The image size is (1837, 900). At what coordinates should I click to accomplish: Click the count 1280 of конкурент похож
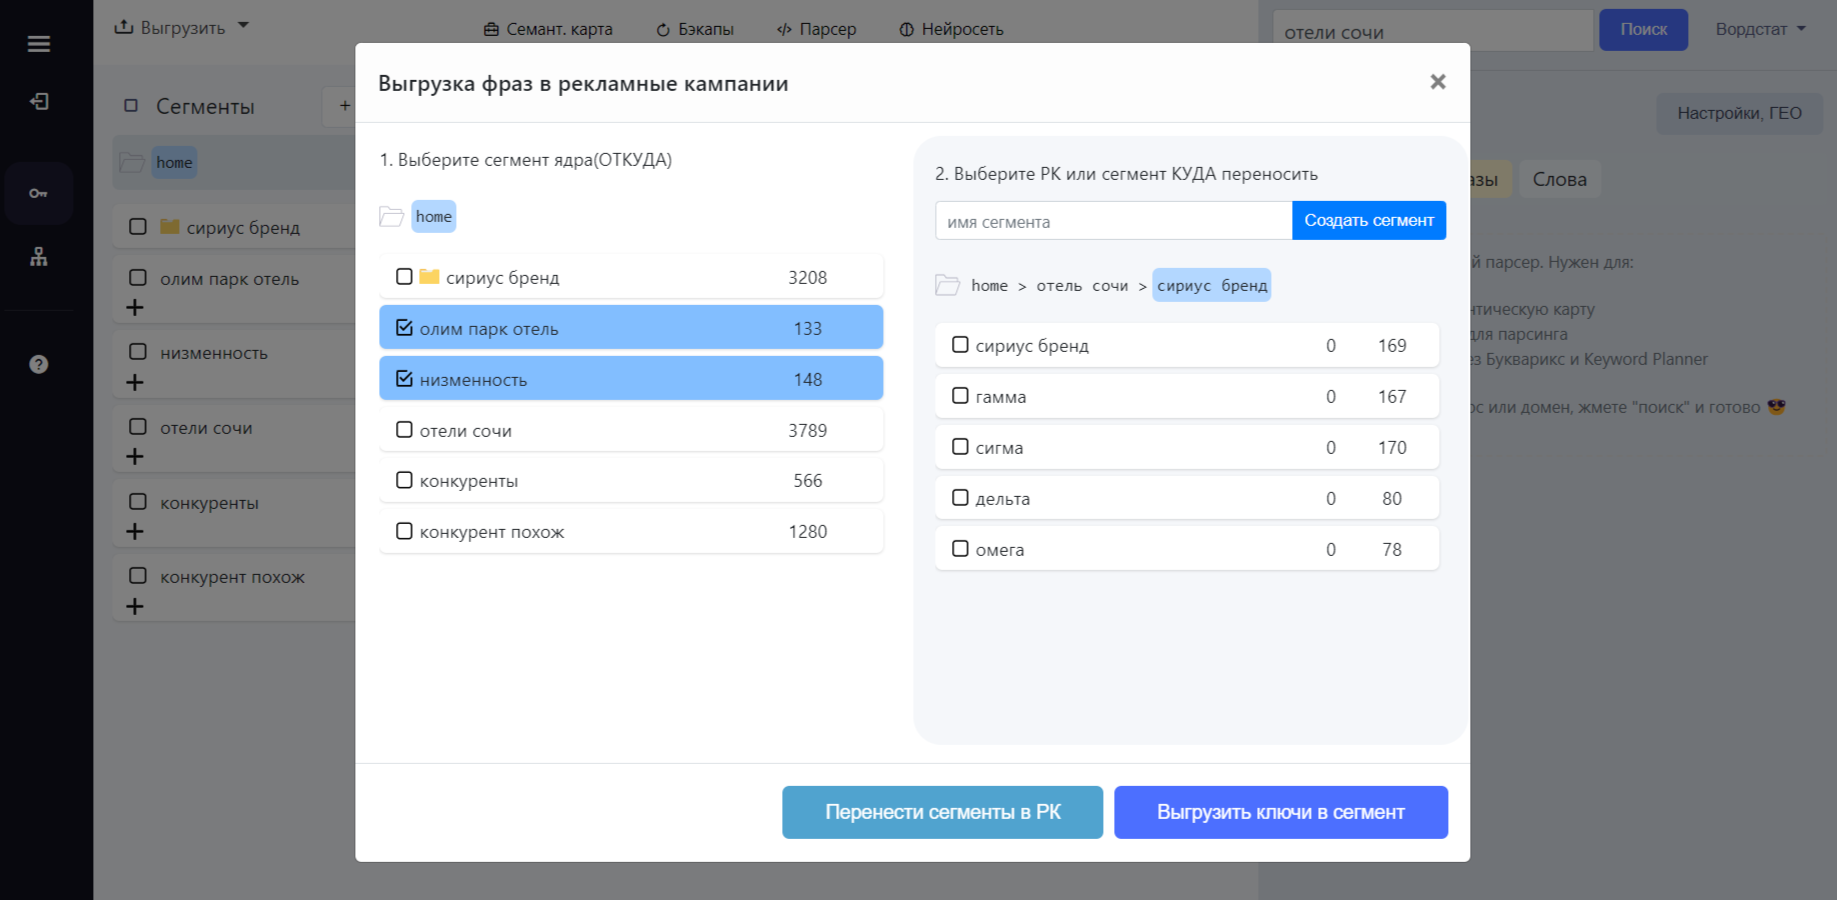pyautogui.click(x=807, y=531)
